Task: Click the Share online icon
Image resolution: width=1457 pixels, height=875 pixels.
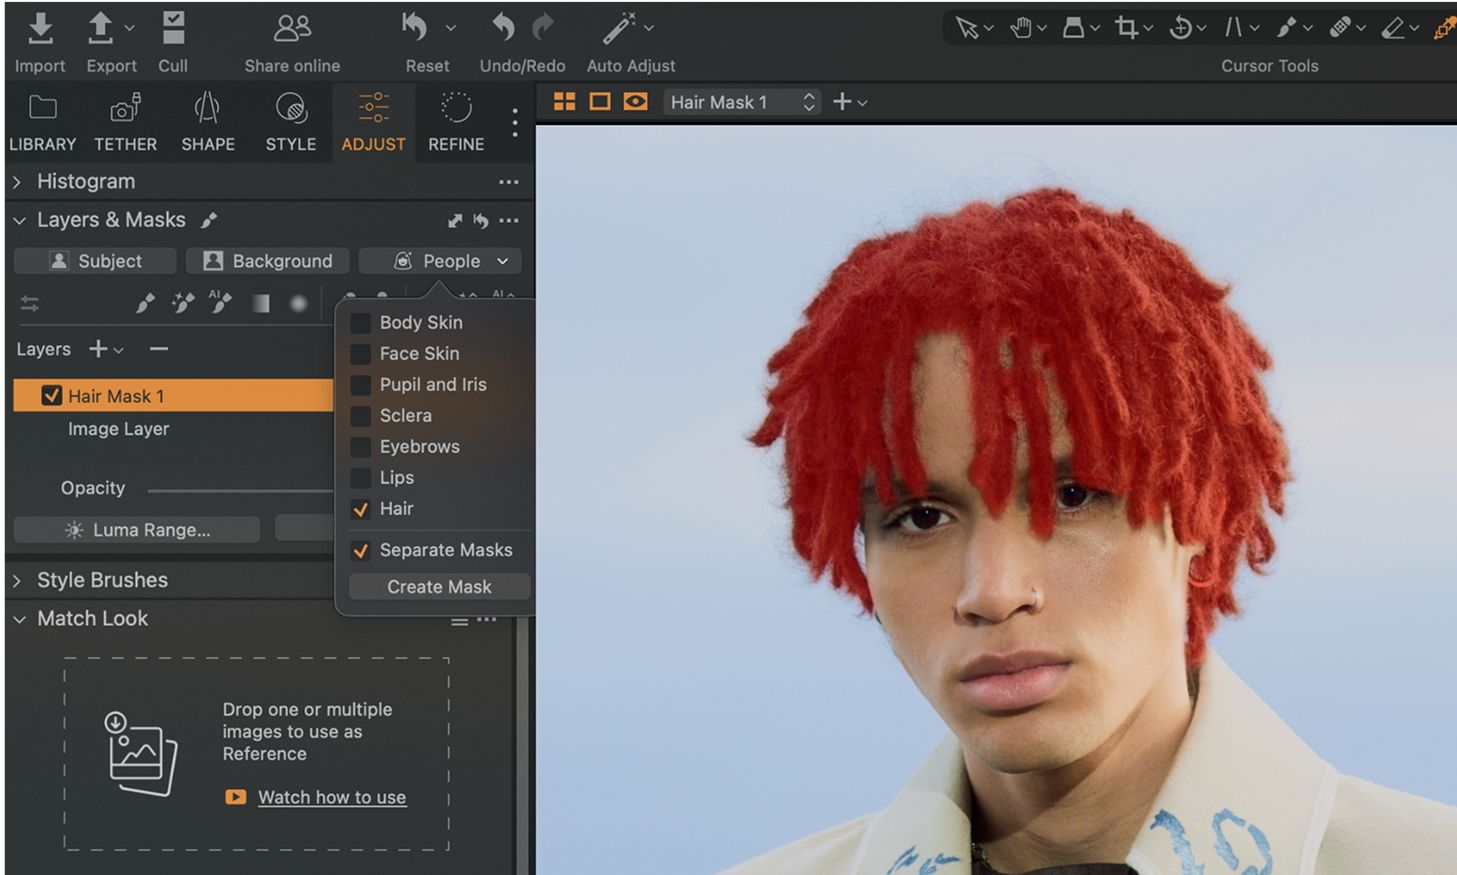Action: 292,30
